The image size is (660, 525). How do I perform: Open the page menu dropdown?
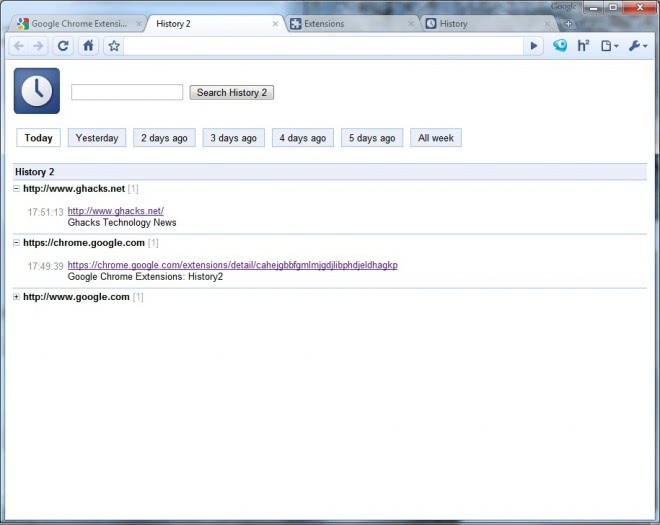coord(609,46)
